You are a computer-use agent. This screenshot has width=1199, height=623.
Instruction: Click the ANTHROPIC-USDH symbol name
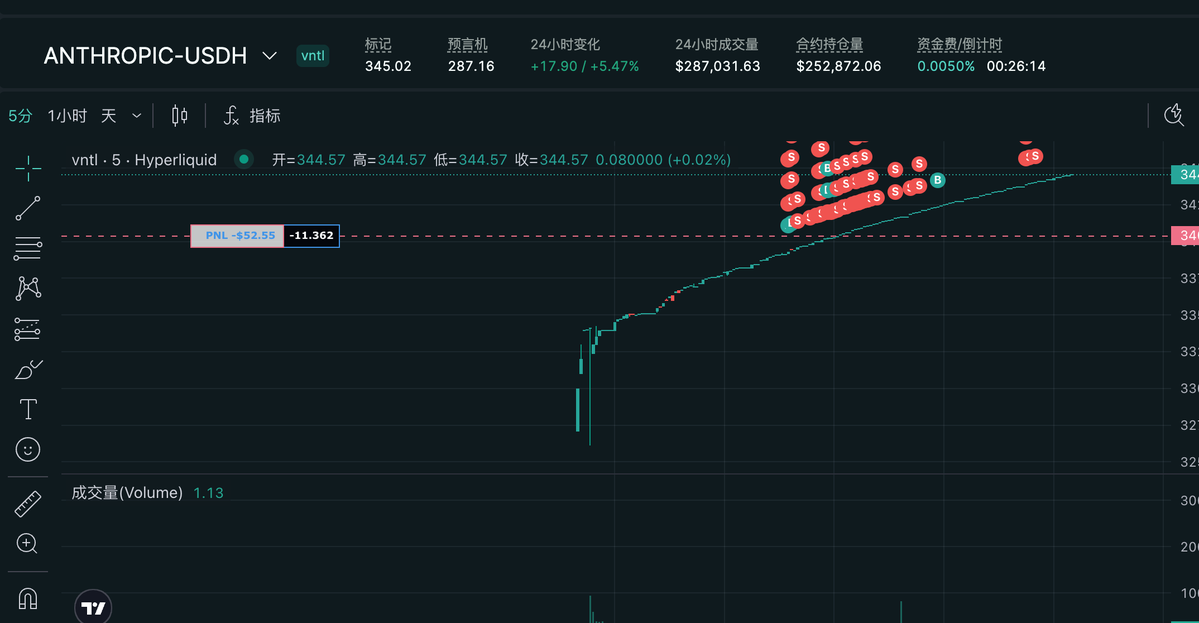pyautogui.click(x=145, y=56)
